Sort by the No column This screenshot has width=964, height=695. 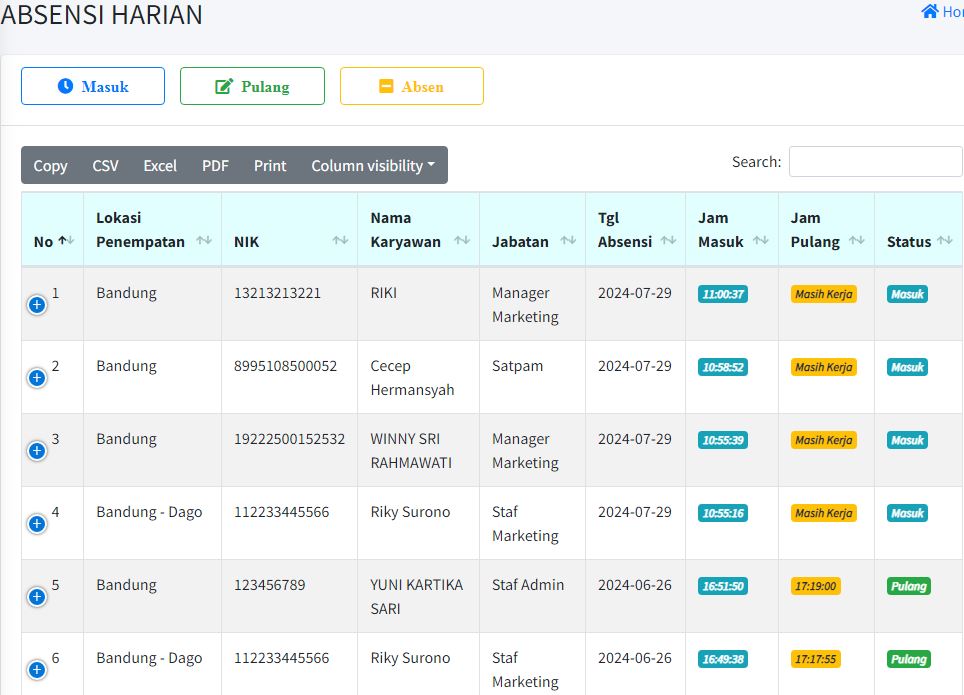point(53,229)
